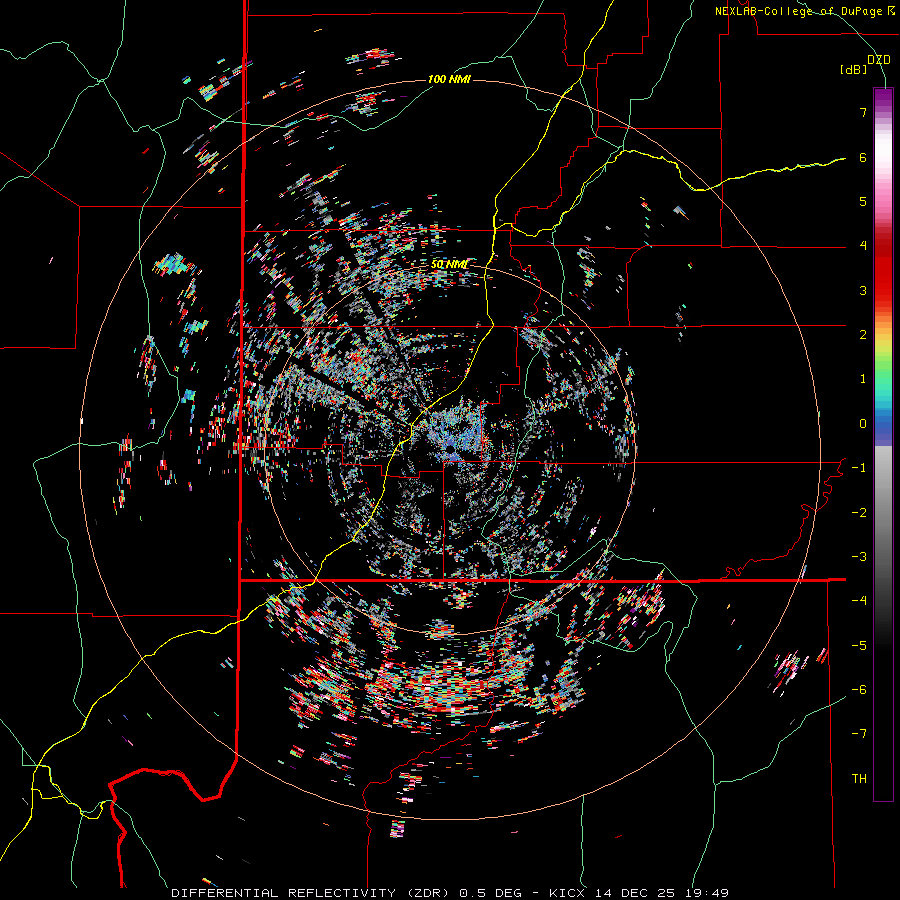Viewport: 900px width, 900px height.
Task: Click the 0 dB scale value
Action: (x=863, y=424)
